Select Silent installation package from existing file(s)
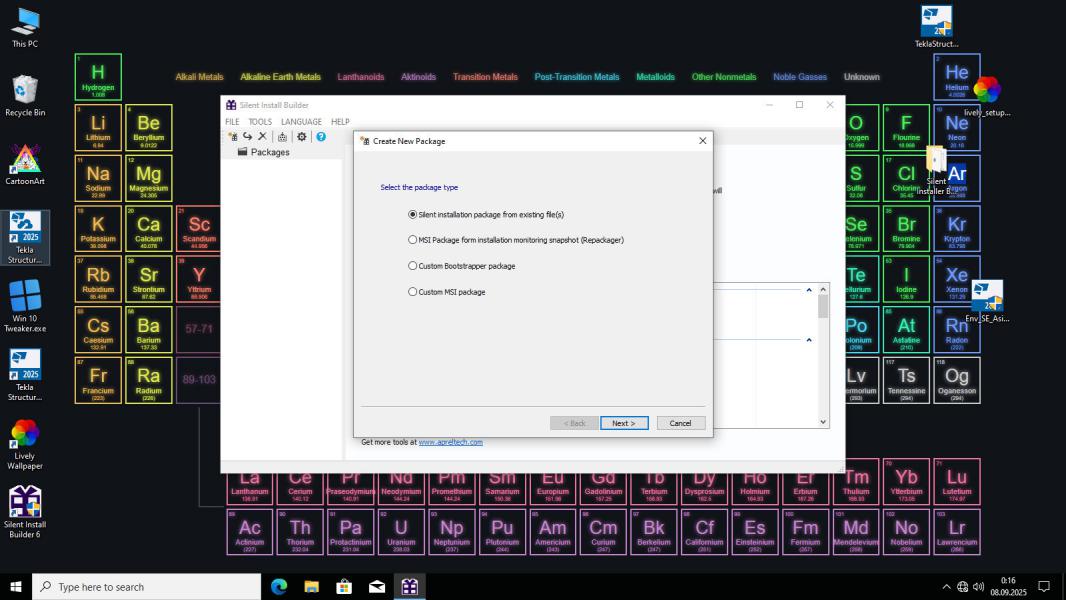1066x600 pixels. coord(413,214)
